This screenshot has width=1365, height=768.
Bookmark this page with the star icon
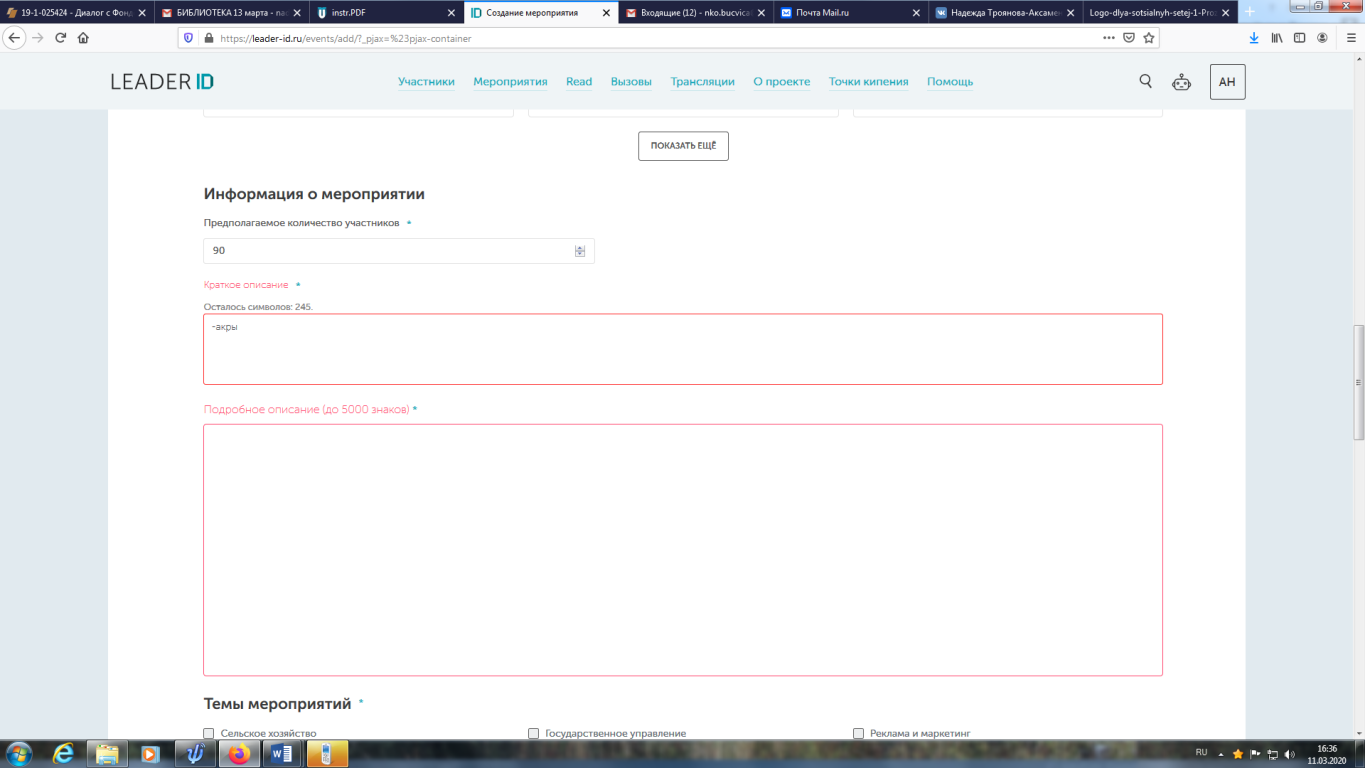1150,38
